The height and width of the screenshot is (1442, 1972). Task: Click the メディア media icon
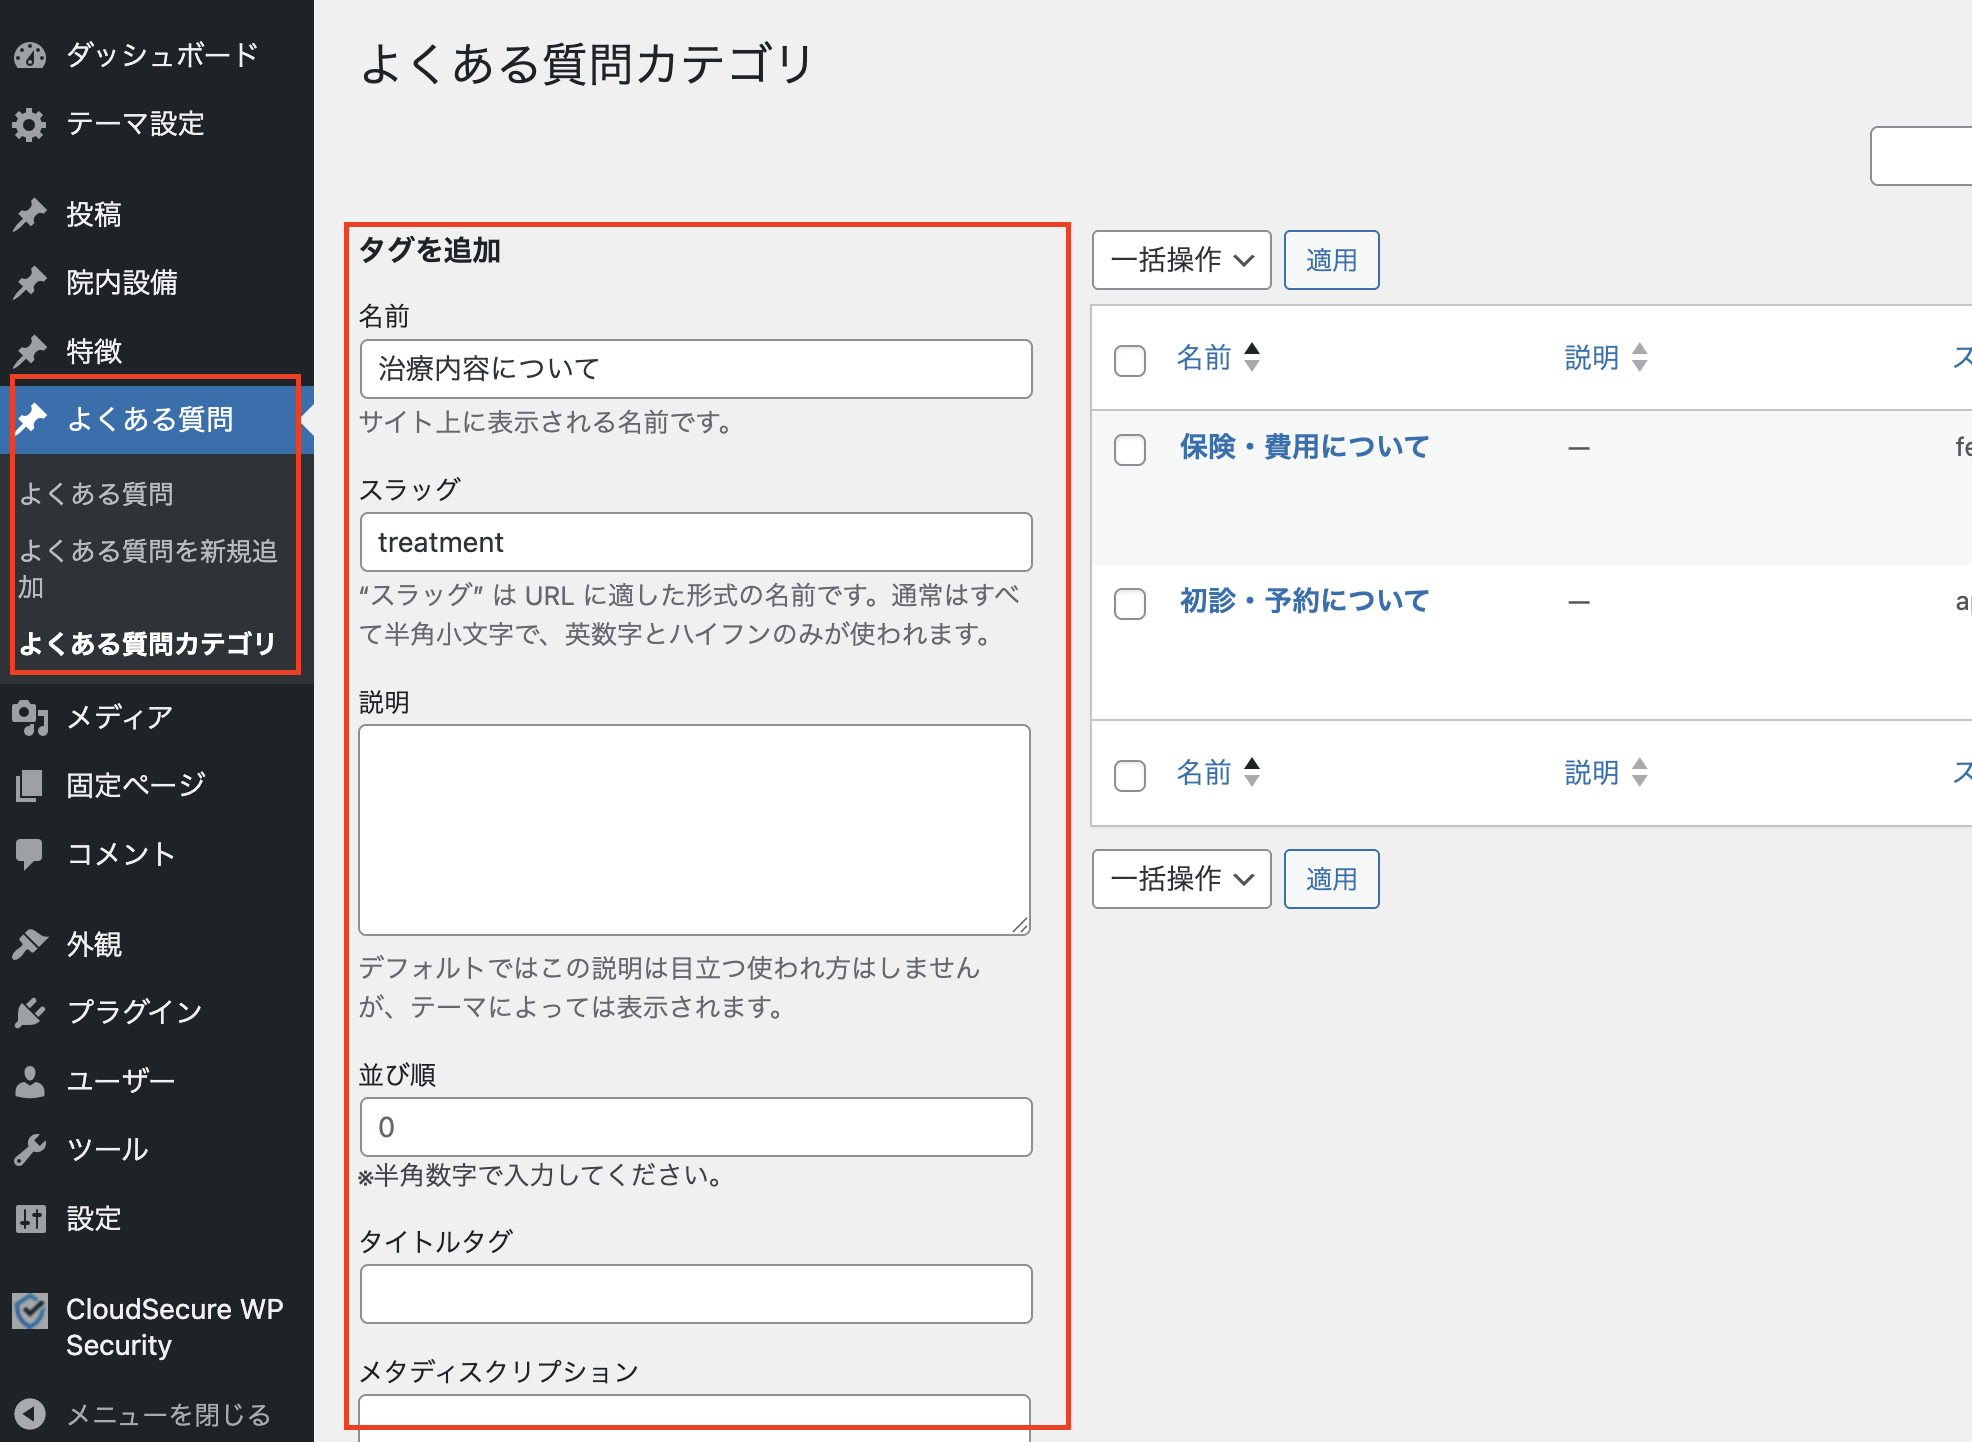click(30, 717)
